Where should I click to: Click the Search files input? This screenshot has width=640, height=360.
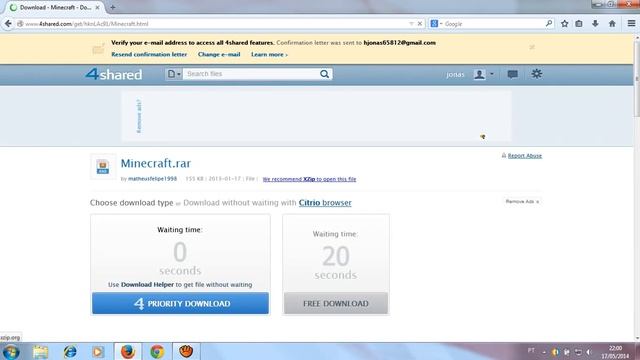(251, 74)
